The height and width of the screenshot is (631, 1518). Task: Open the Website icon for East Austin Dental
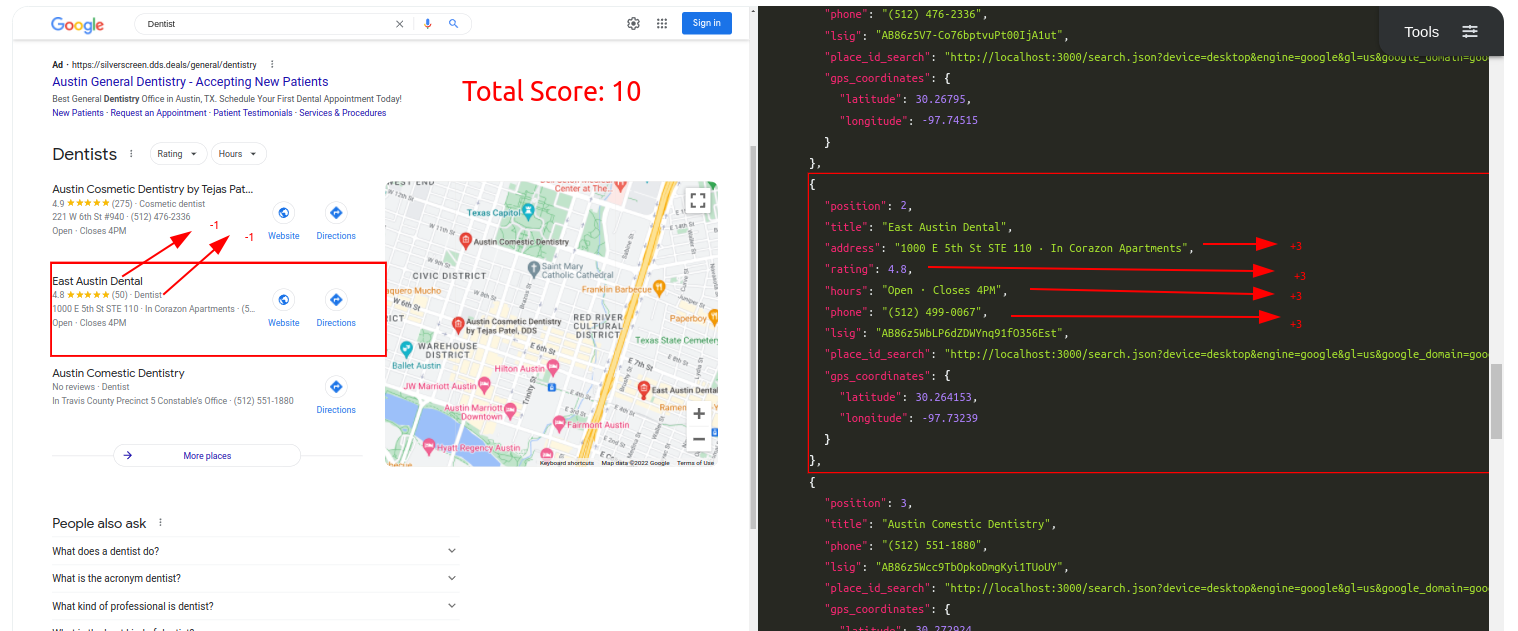click(x=284, y=300)
